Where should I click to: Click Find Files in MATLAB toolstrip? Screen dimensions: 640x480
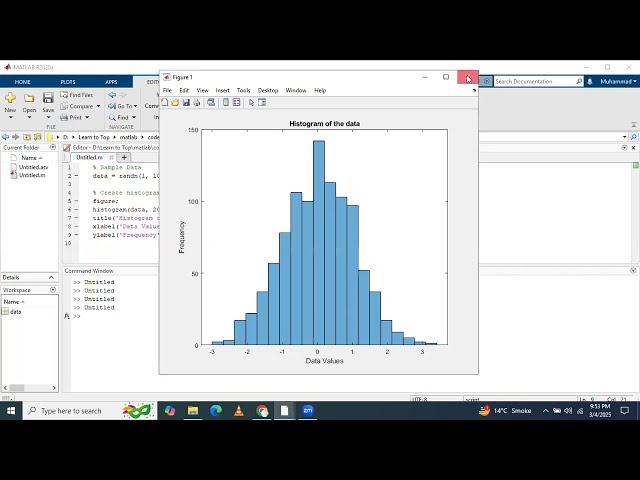tap(77, 95)
